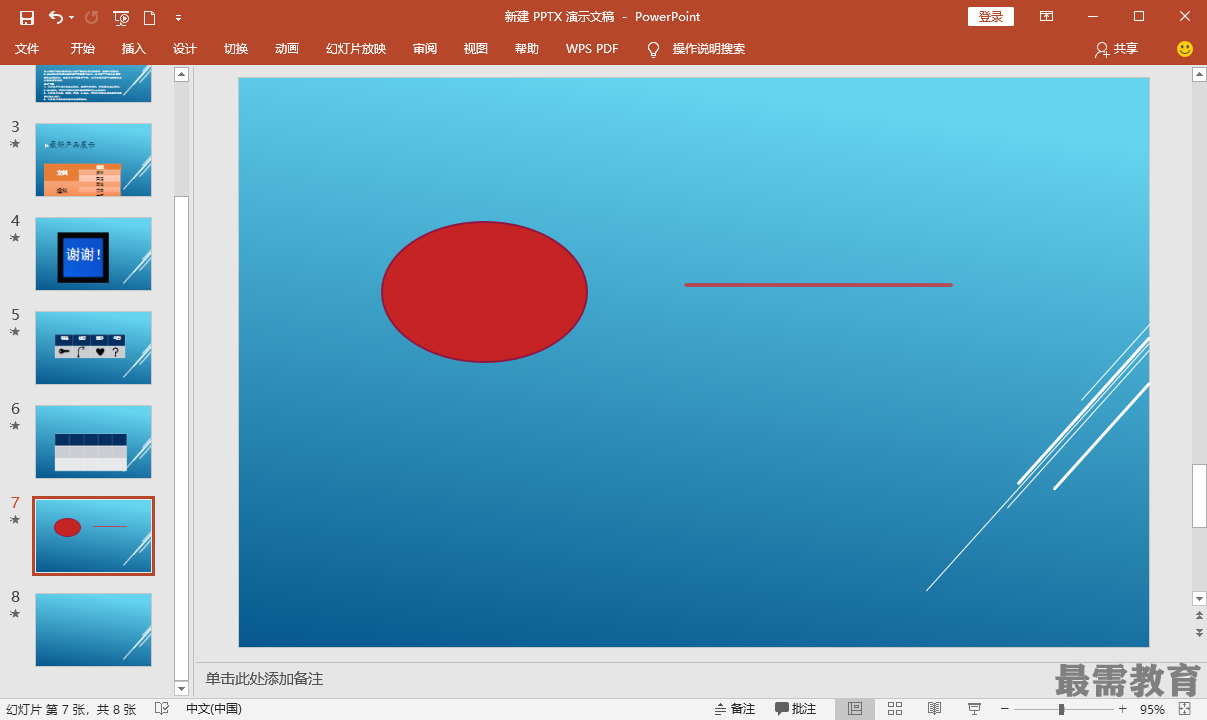The height and width of the screenshot is (720, 1207).
Task: Click the 95% zoom level
Action: tap(1152, 709)
